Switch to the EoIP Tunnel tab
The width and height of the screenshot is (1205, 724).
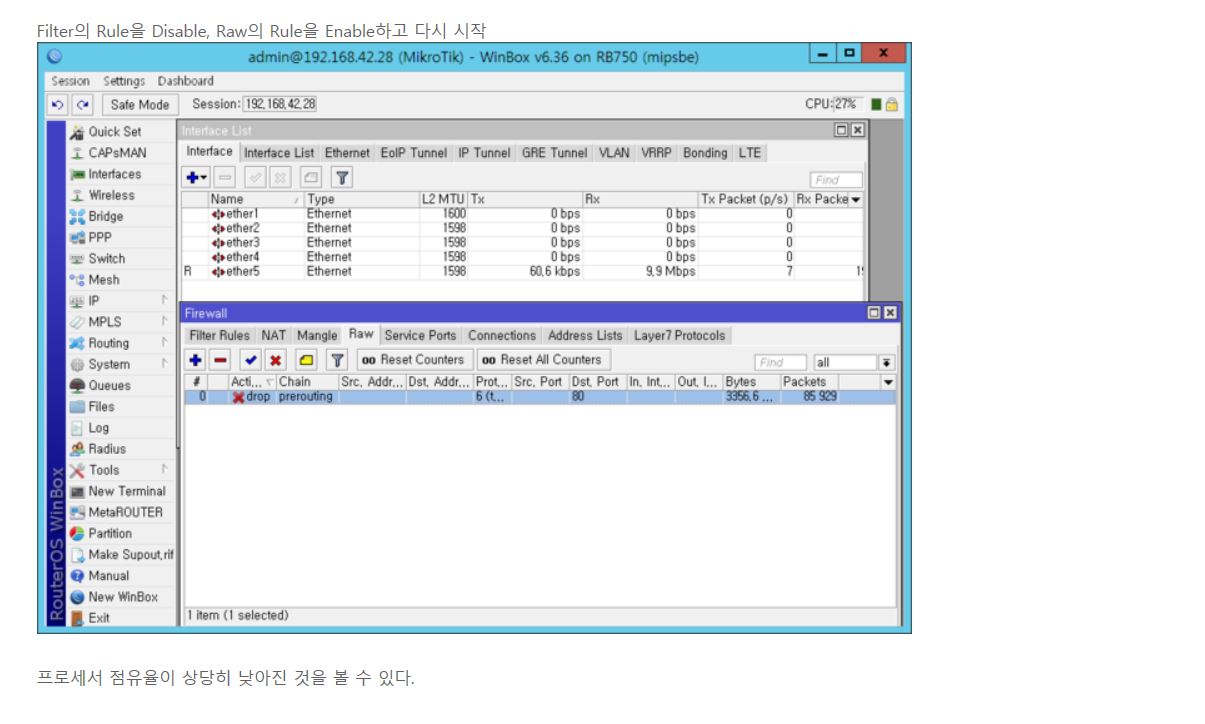pyautogui.click(x=415, y=153)
